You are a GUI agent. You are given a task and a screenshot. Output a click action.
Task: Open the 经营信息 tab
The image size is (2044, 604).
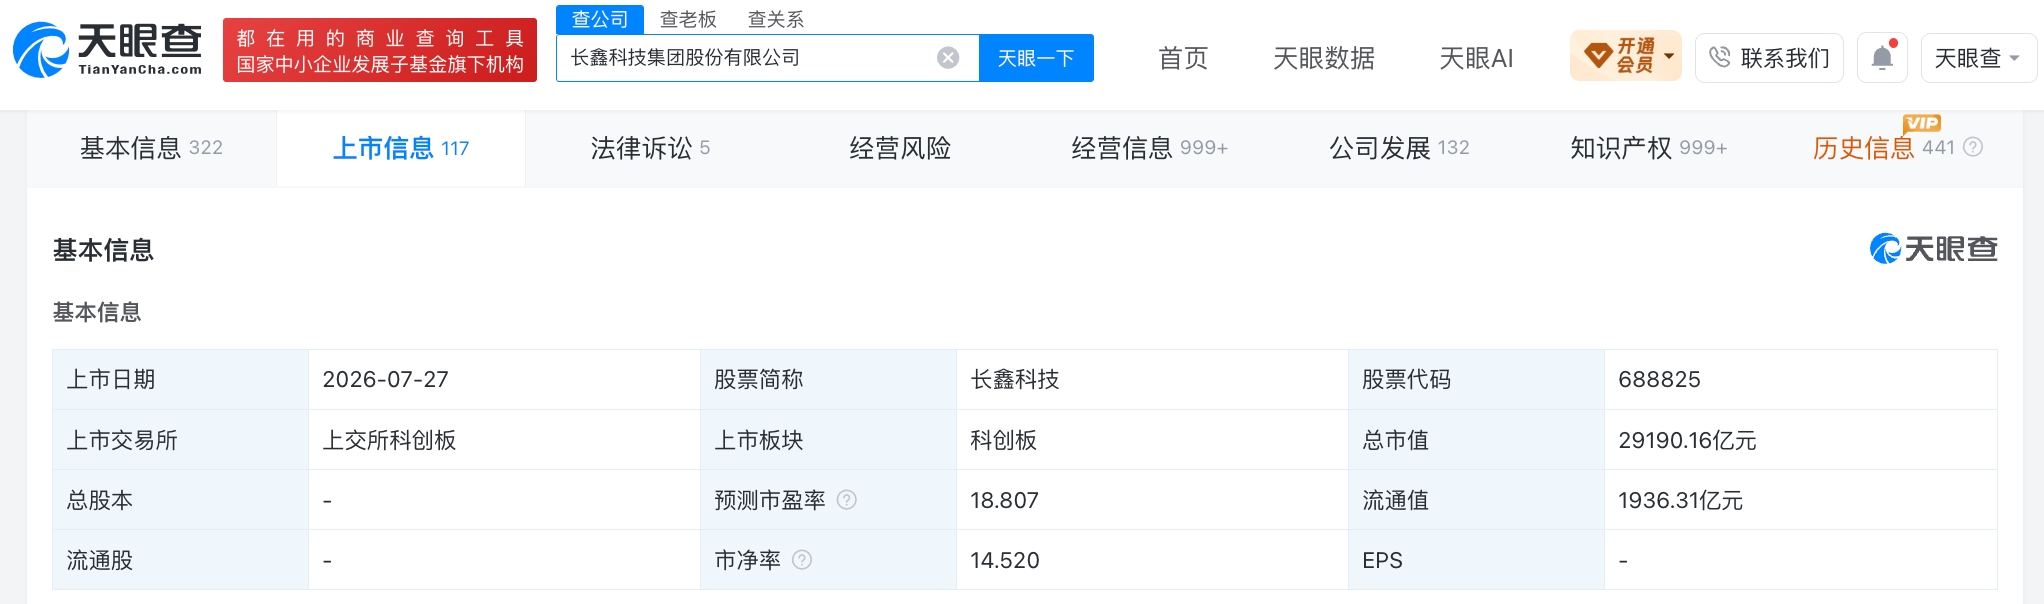tap(1149, 148)
